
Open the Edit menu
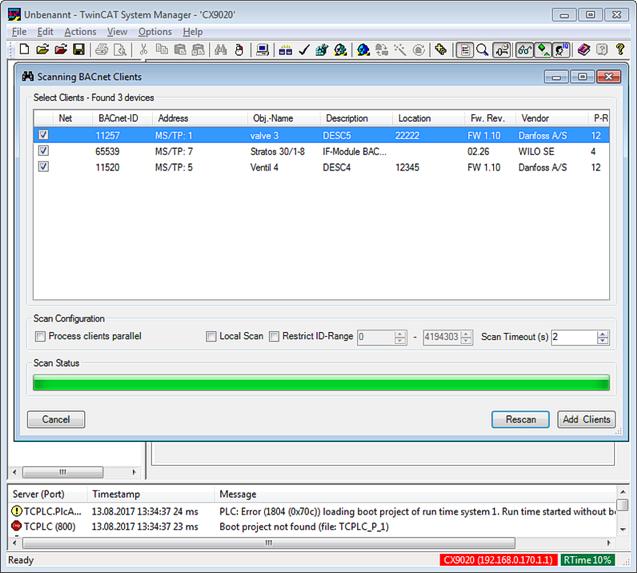(45, 32)
